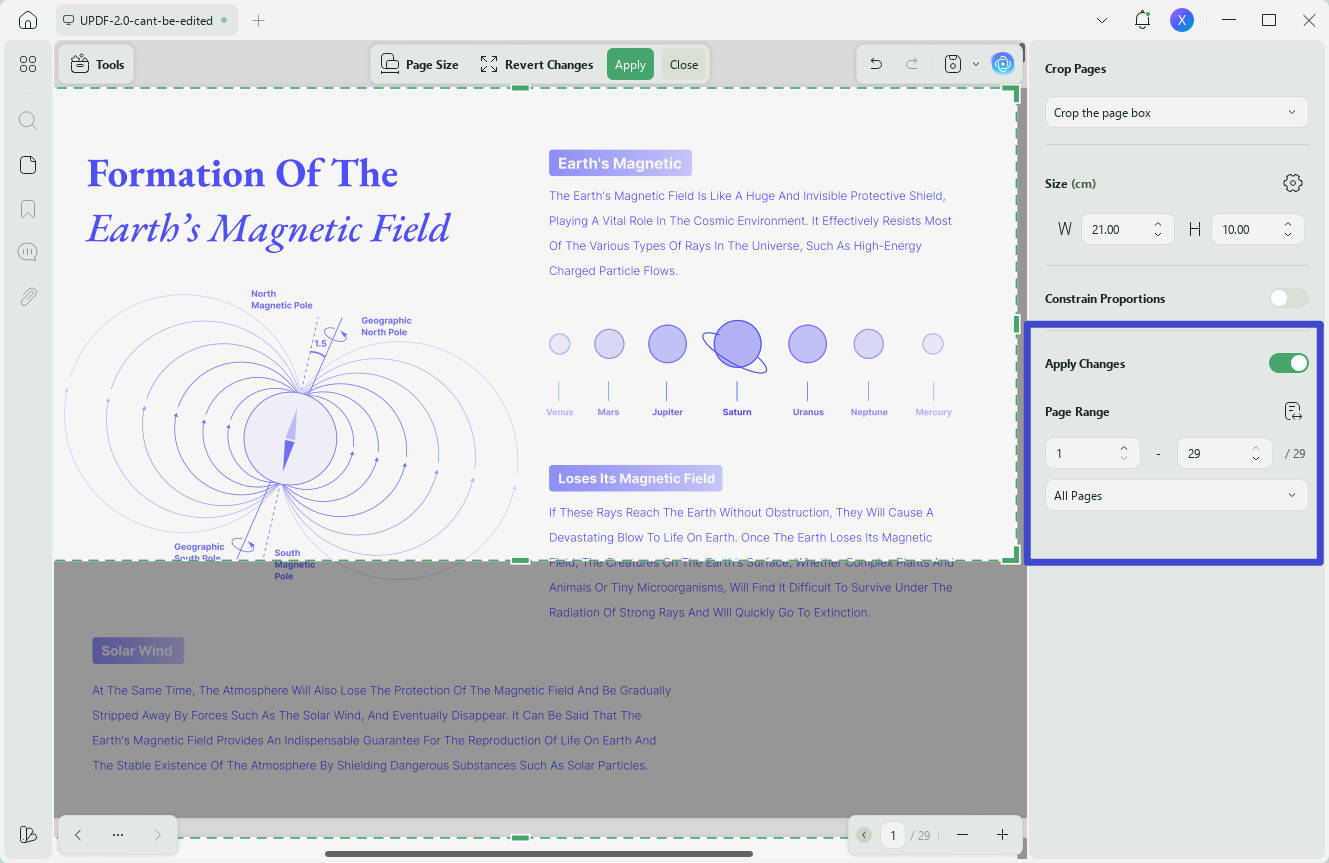Enable Constrain Proportions toggle
This screenshot has width=1329, height=863.
click(1288, 298)
